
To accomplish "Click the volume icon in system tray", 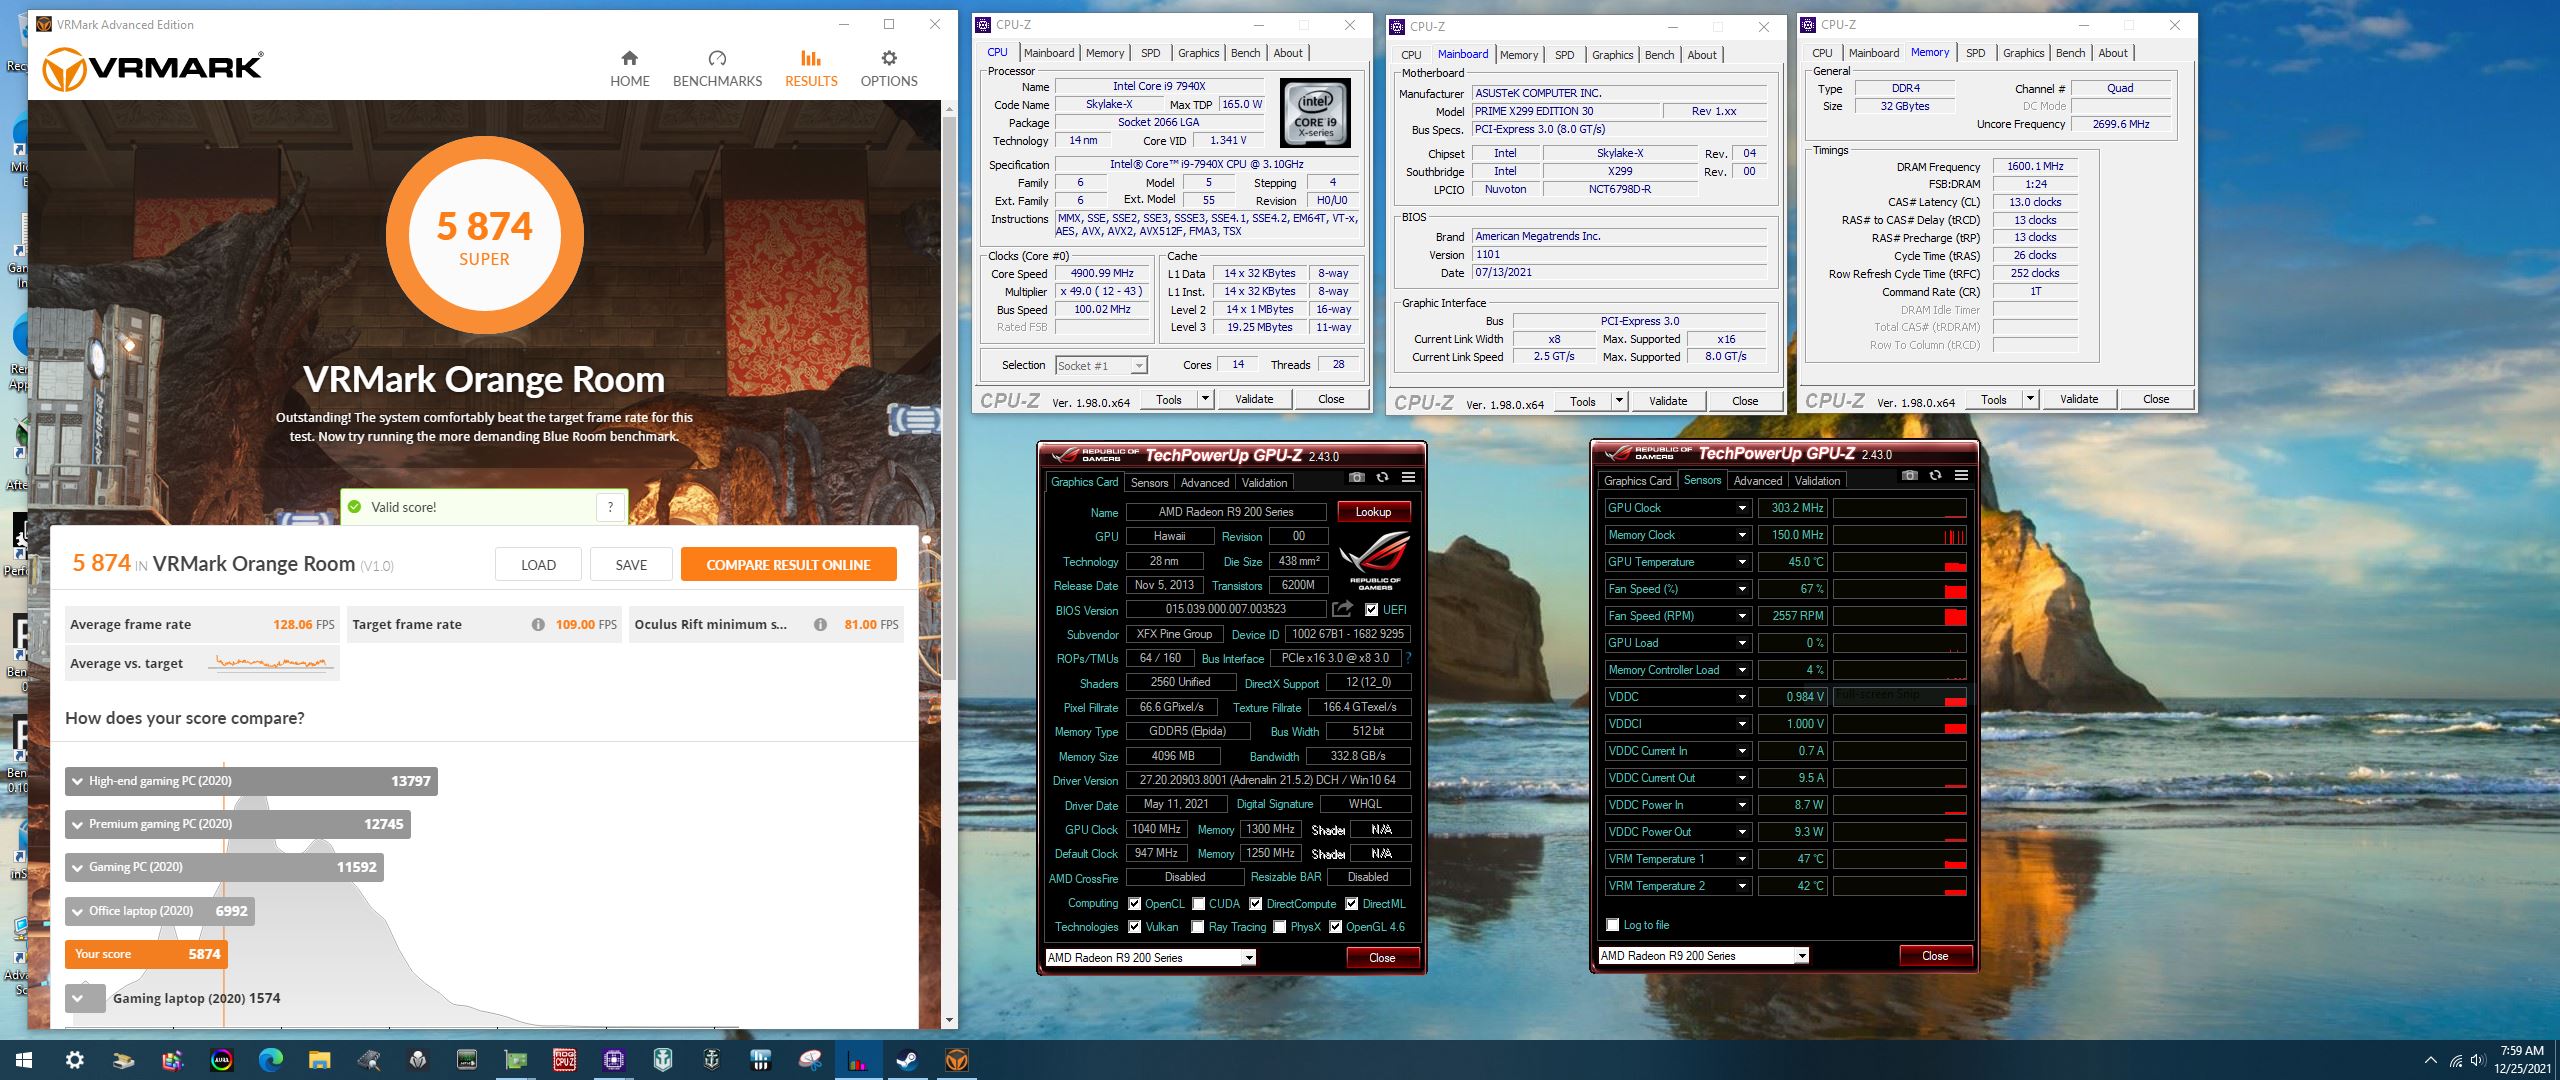I will (x=2477, y=1060).
